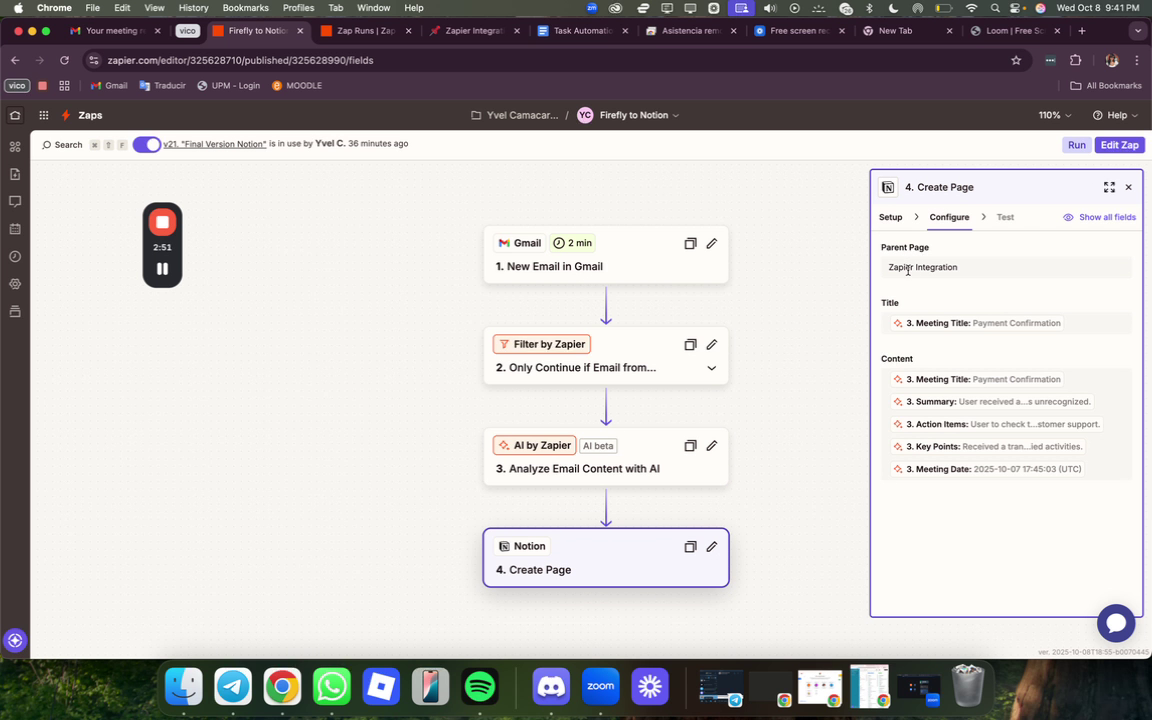The image size is (1152, 720).
Task: Open MOODLE bookmark
Action: 297,86
